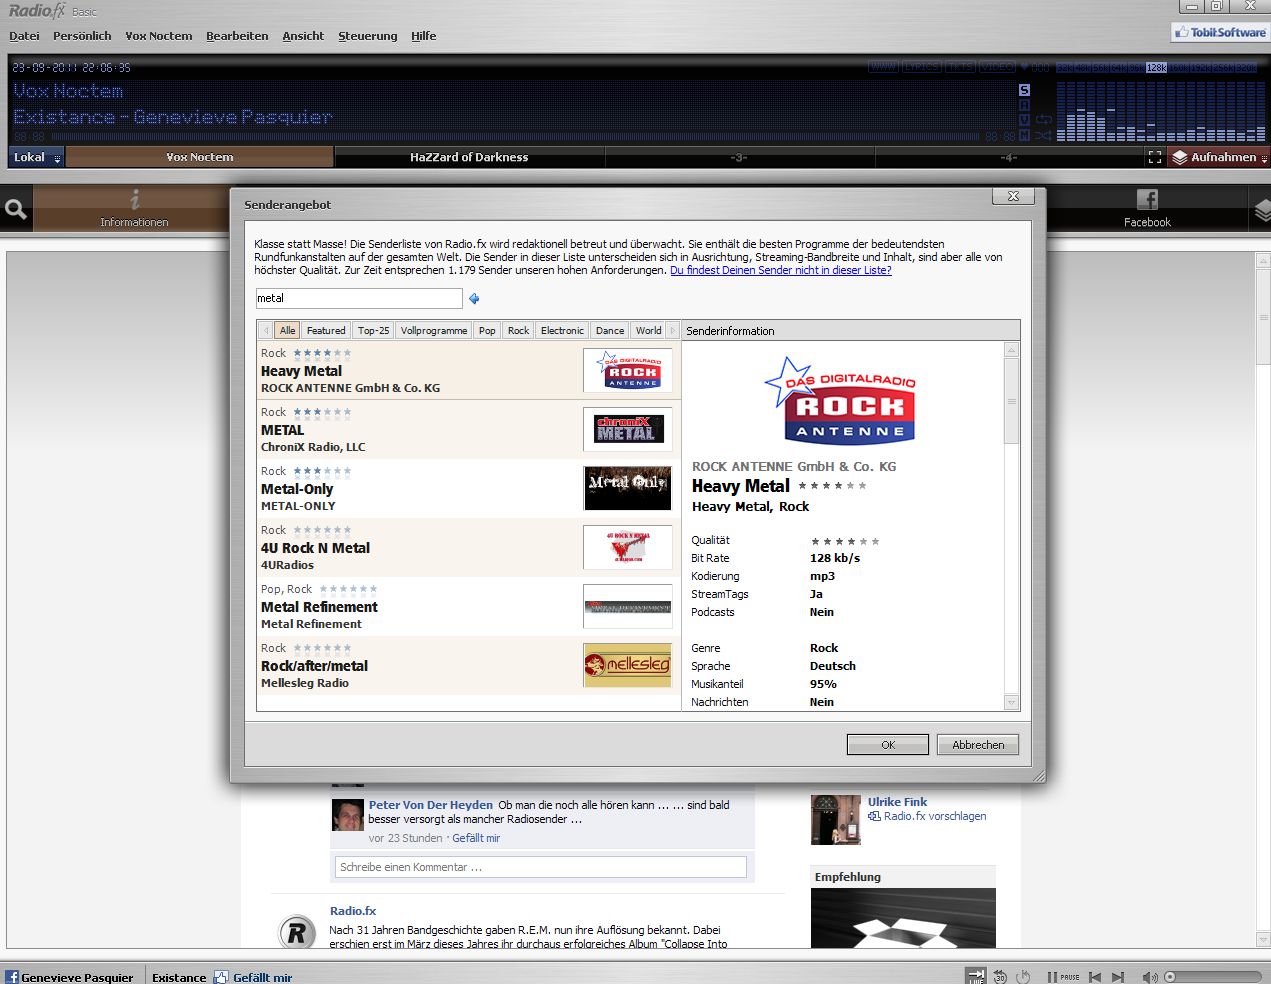
Task: Click the Mellesleg Radio station logo thumbnail
Action: pos(627,665)
